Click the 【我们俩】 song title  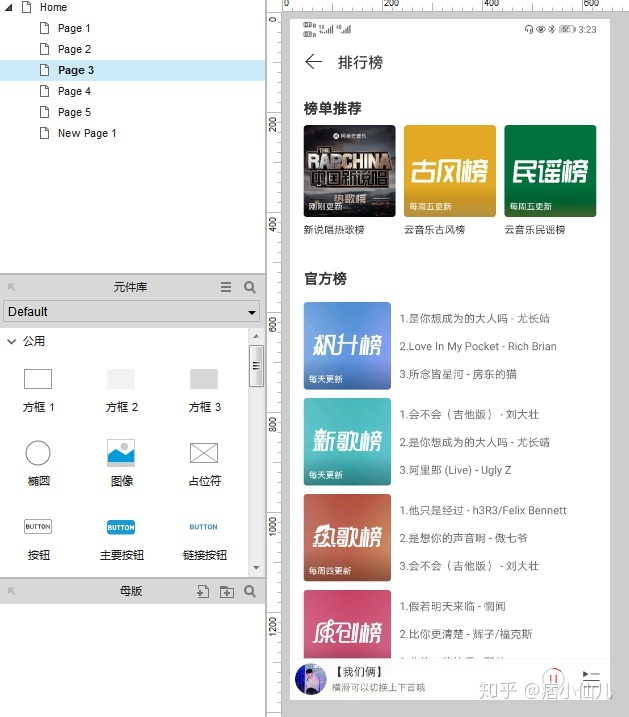[x=359, y=672]
